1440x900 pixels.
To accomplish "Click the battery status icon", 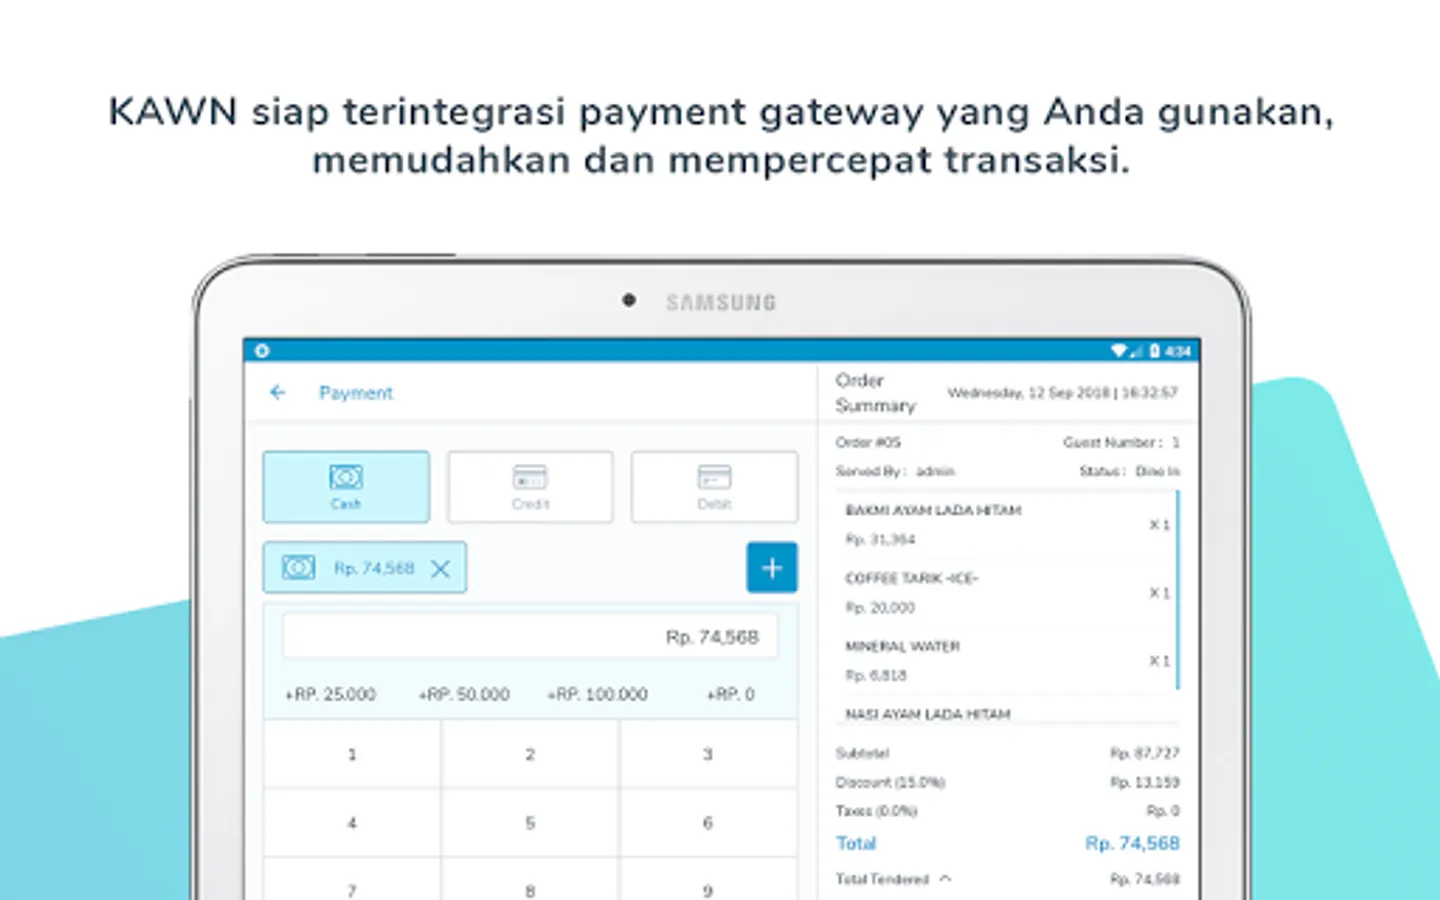I will click(x=1154, y=351).
